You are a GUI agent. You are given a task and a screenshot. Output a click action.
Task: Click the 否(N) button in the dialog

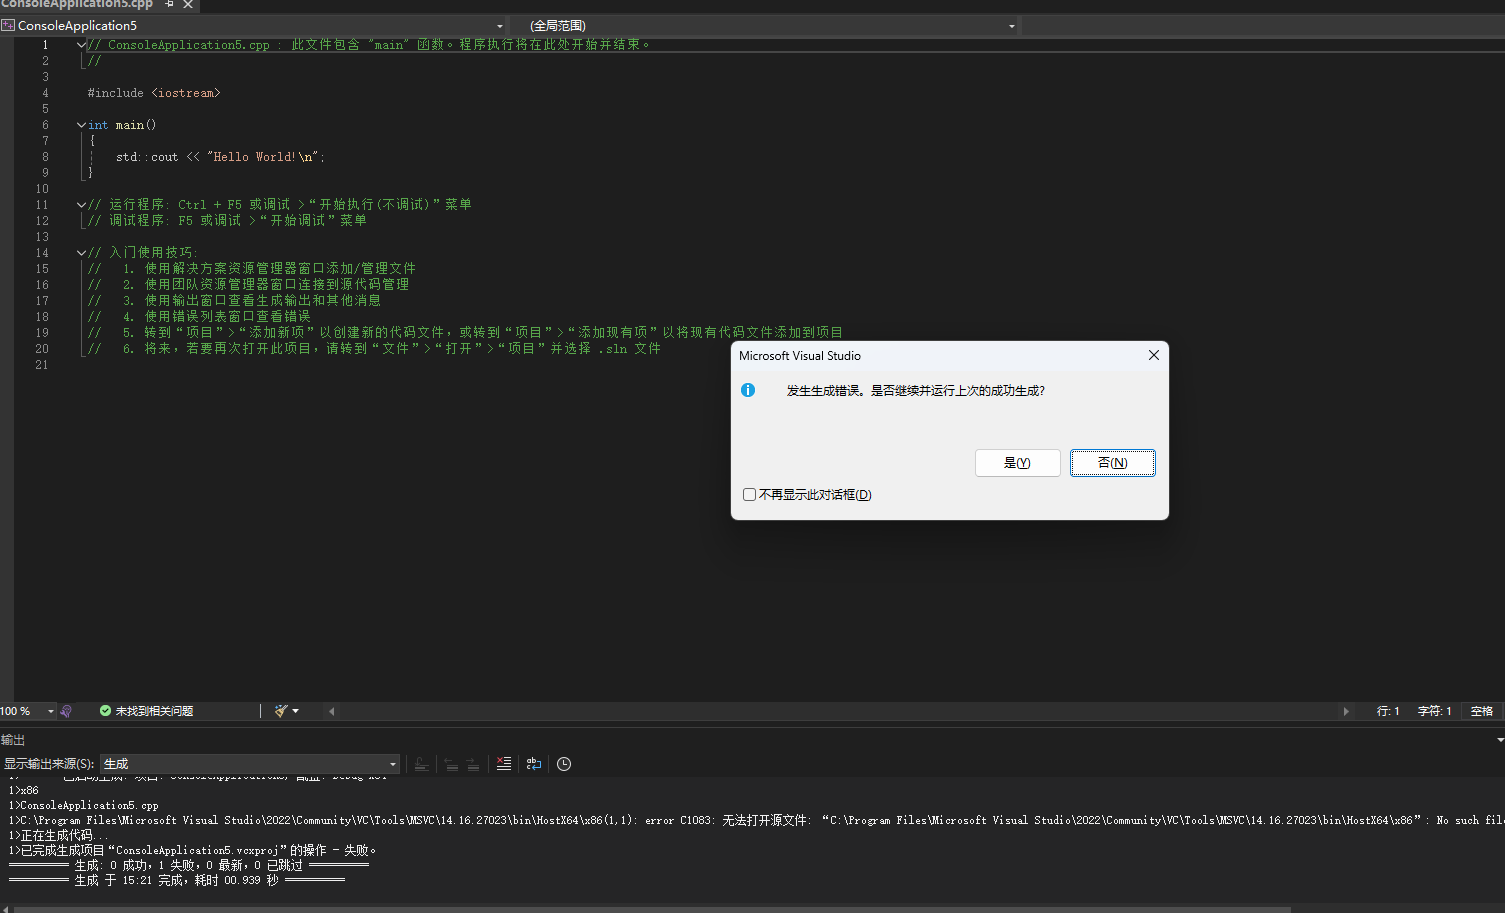(x=1113, y=463)
